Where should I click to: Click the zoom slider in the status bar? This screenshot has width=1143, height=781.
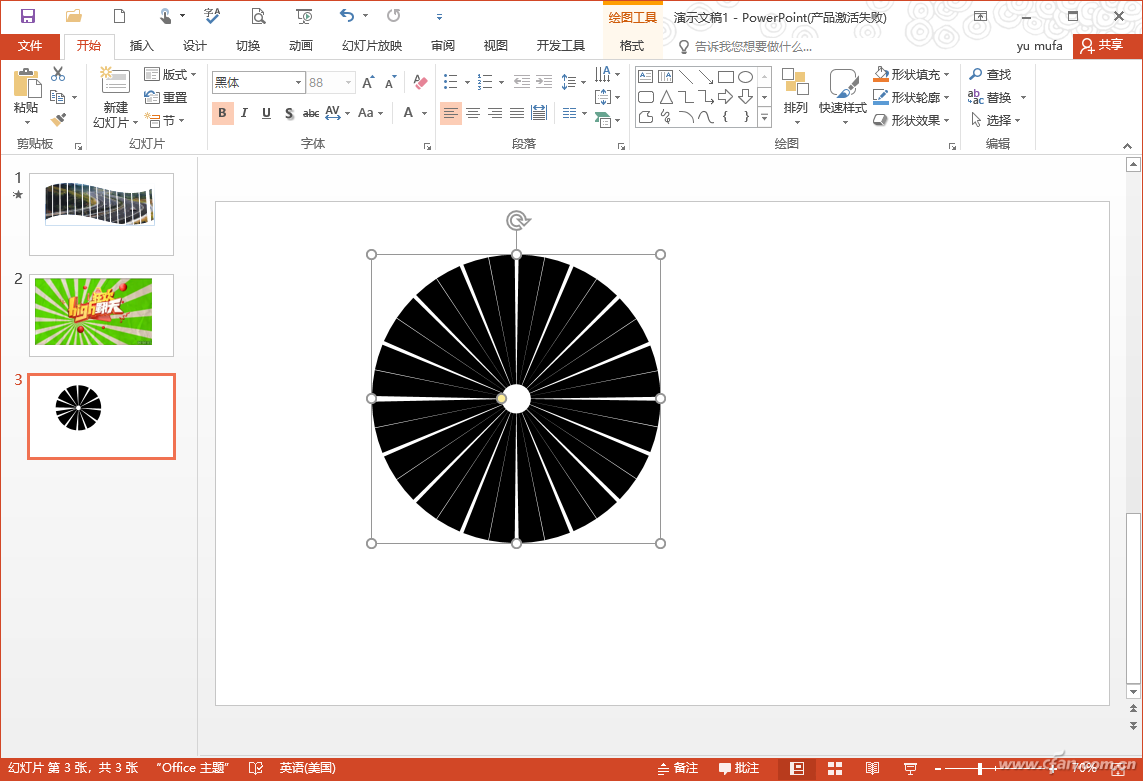click(x=980, y=768)
